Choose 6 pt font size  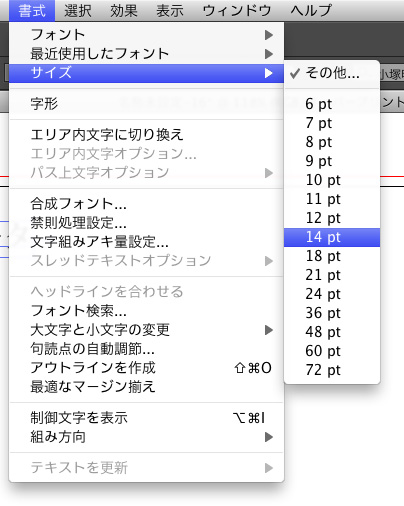click(x=332, y=104)
